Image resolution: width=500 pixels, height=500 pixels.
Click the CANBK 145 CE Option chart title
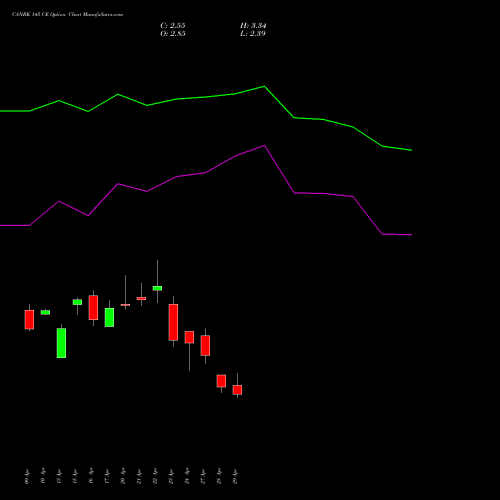point(67,15)
